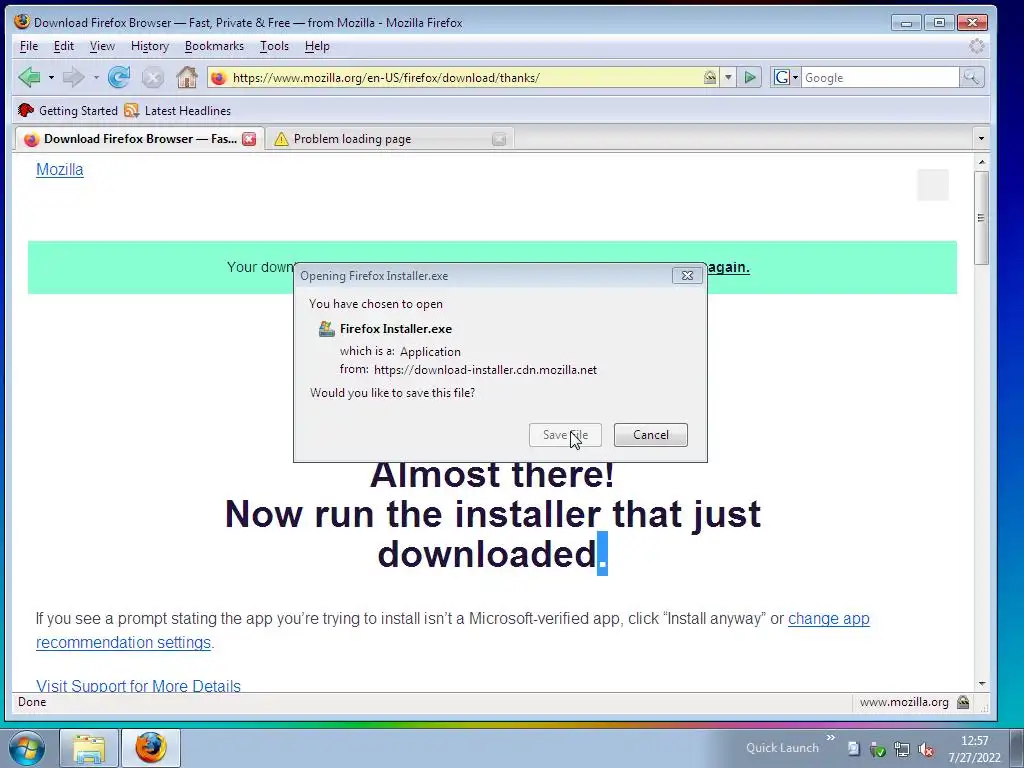
Task: Open the search engine selector dropdown
Action: click(x=786, y=78)
